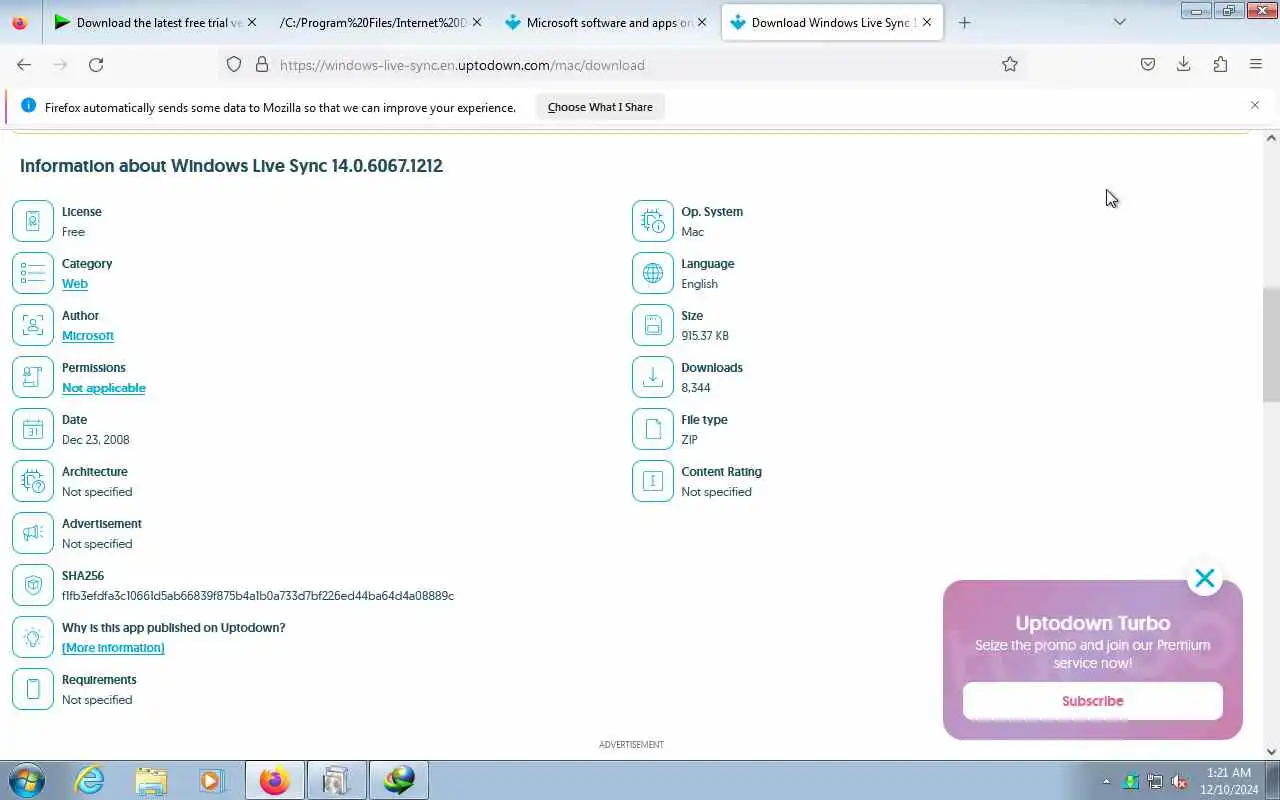Click the Firefox pinned tab icon
This screenshot has height=800, width=1280.
(20, 22)
